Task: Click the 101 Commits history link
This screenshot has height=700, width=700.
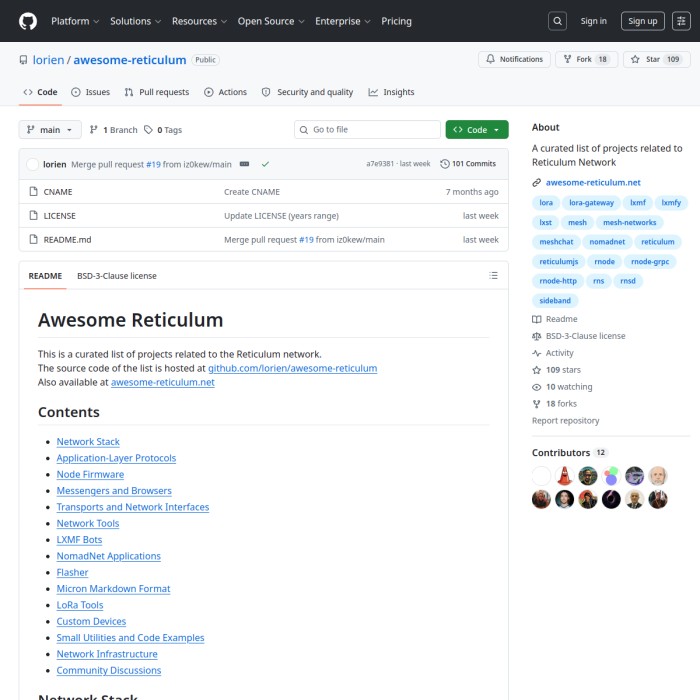Action: (x=468, y=164)
